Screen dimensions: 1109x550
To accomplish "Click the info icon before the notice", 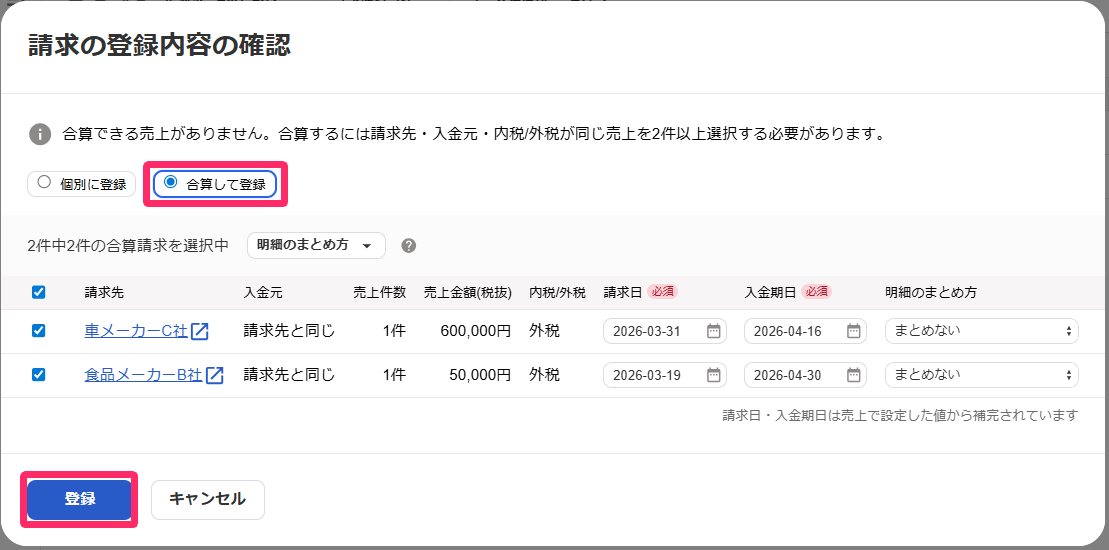I will (x=40, y=134).
